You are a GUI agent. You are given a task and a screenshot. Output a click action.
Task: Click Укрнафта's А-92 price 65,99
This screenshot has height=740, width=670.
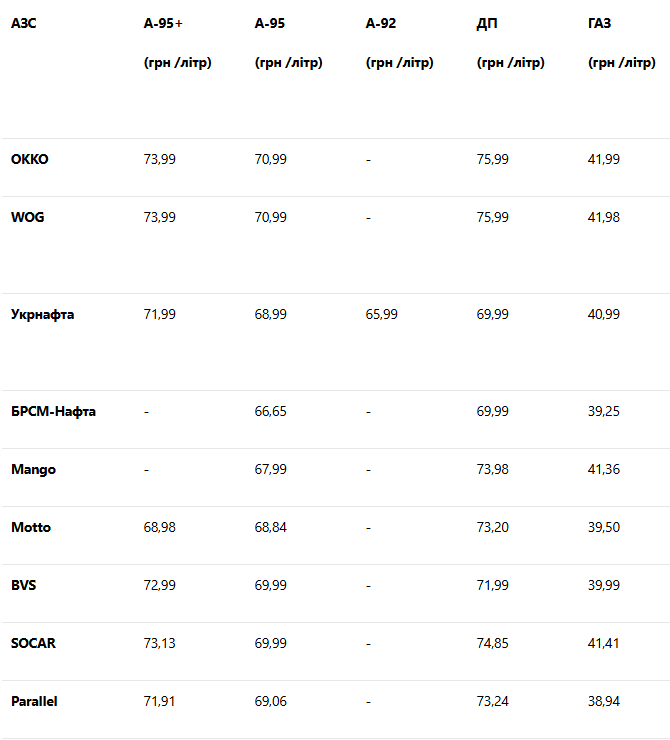click(x=382, y=314)
